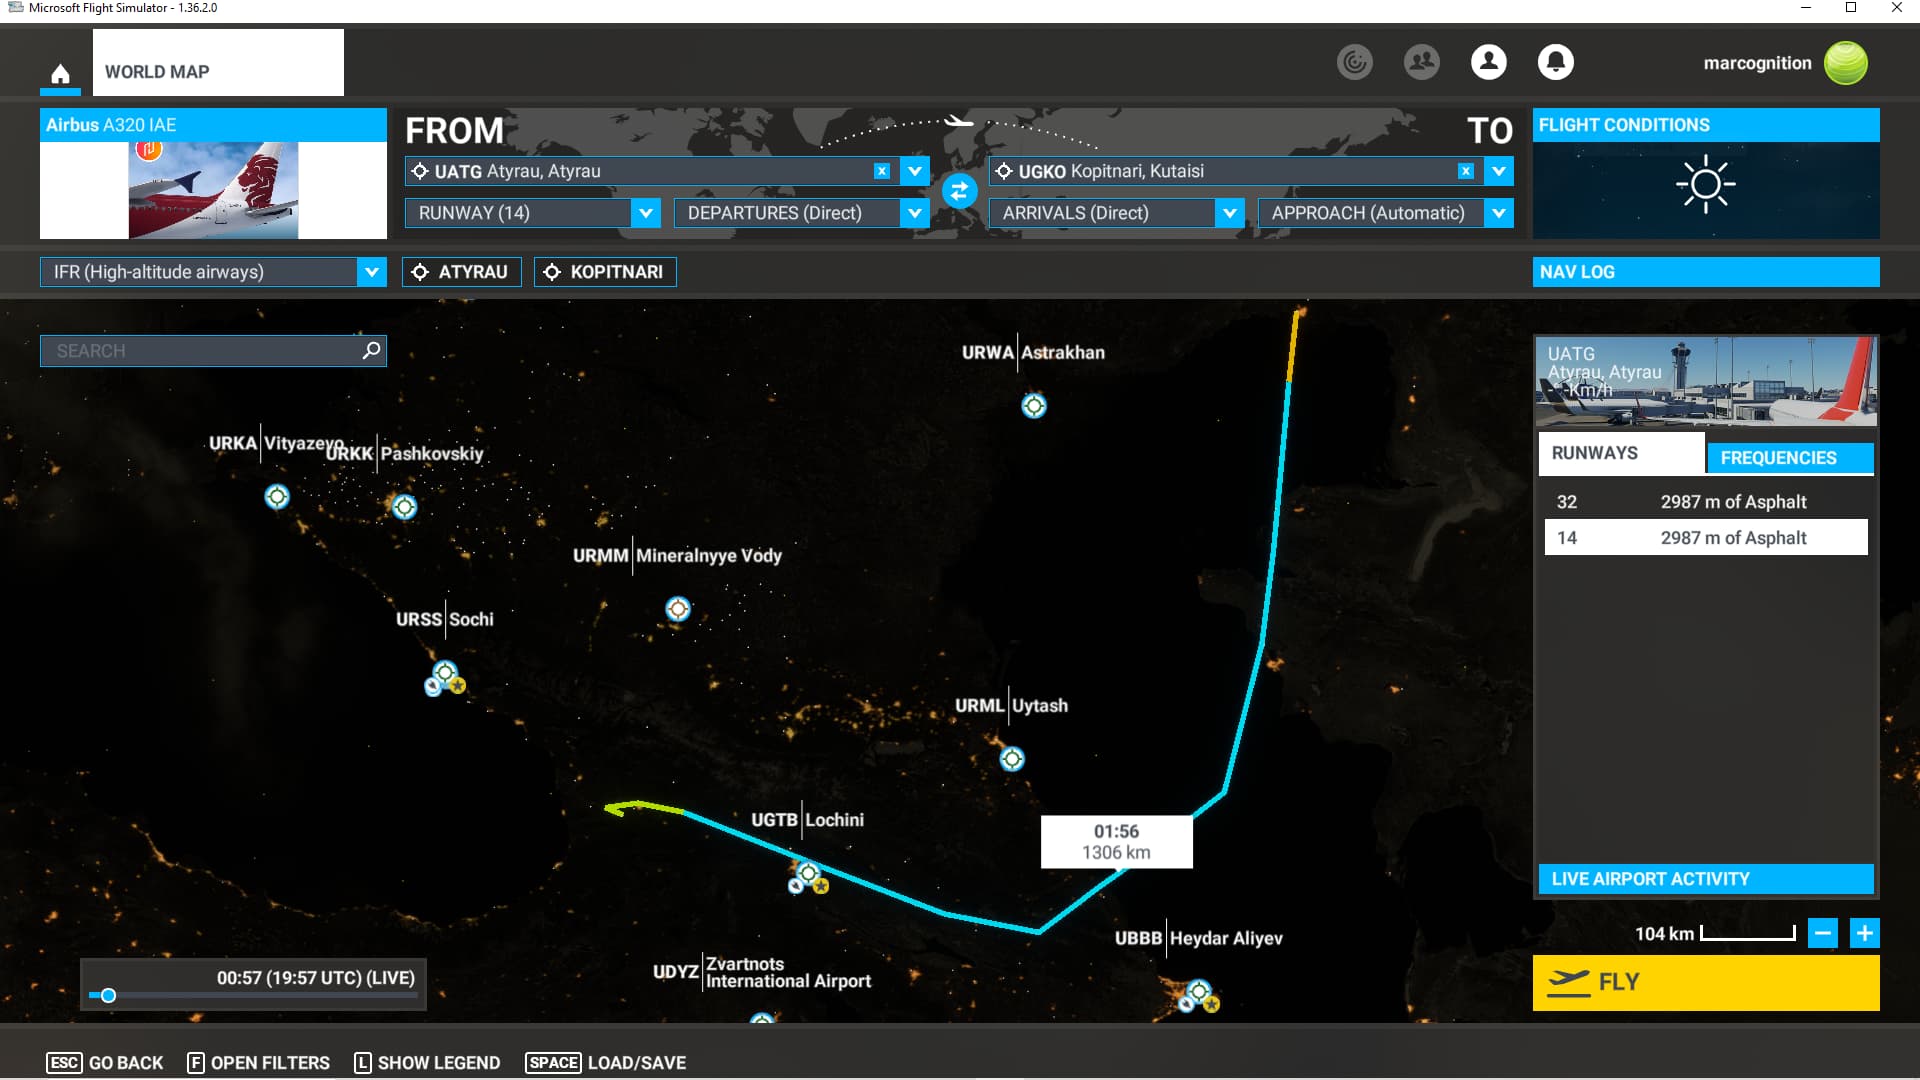Open the notifications bell icon
1920x1080 pixels.
1555,62
